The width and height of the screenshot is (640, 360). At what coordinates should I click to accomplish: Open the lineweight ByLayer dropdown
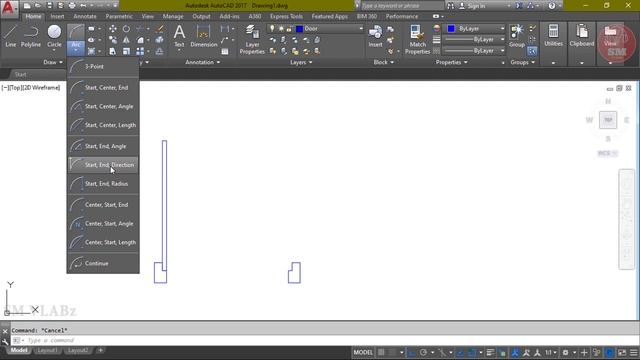coord(474,40)
